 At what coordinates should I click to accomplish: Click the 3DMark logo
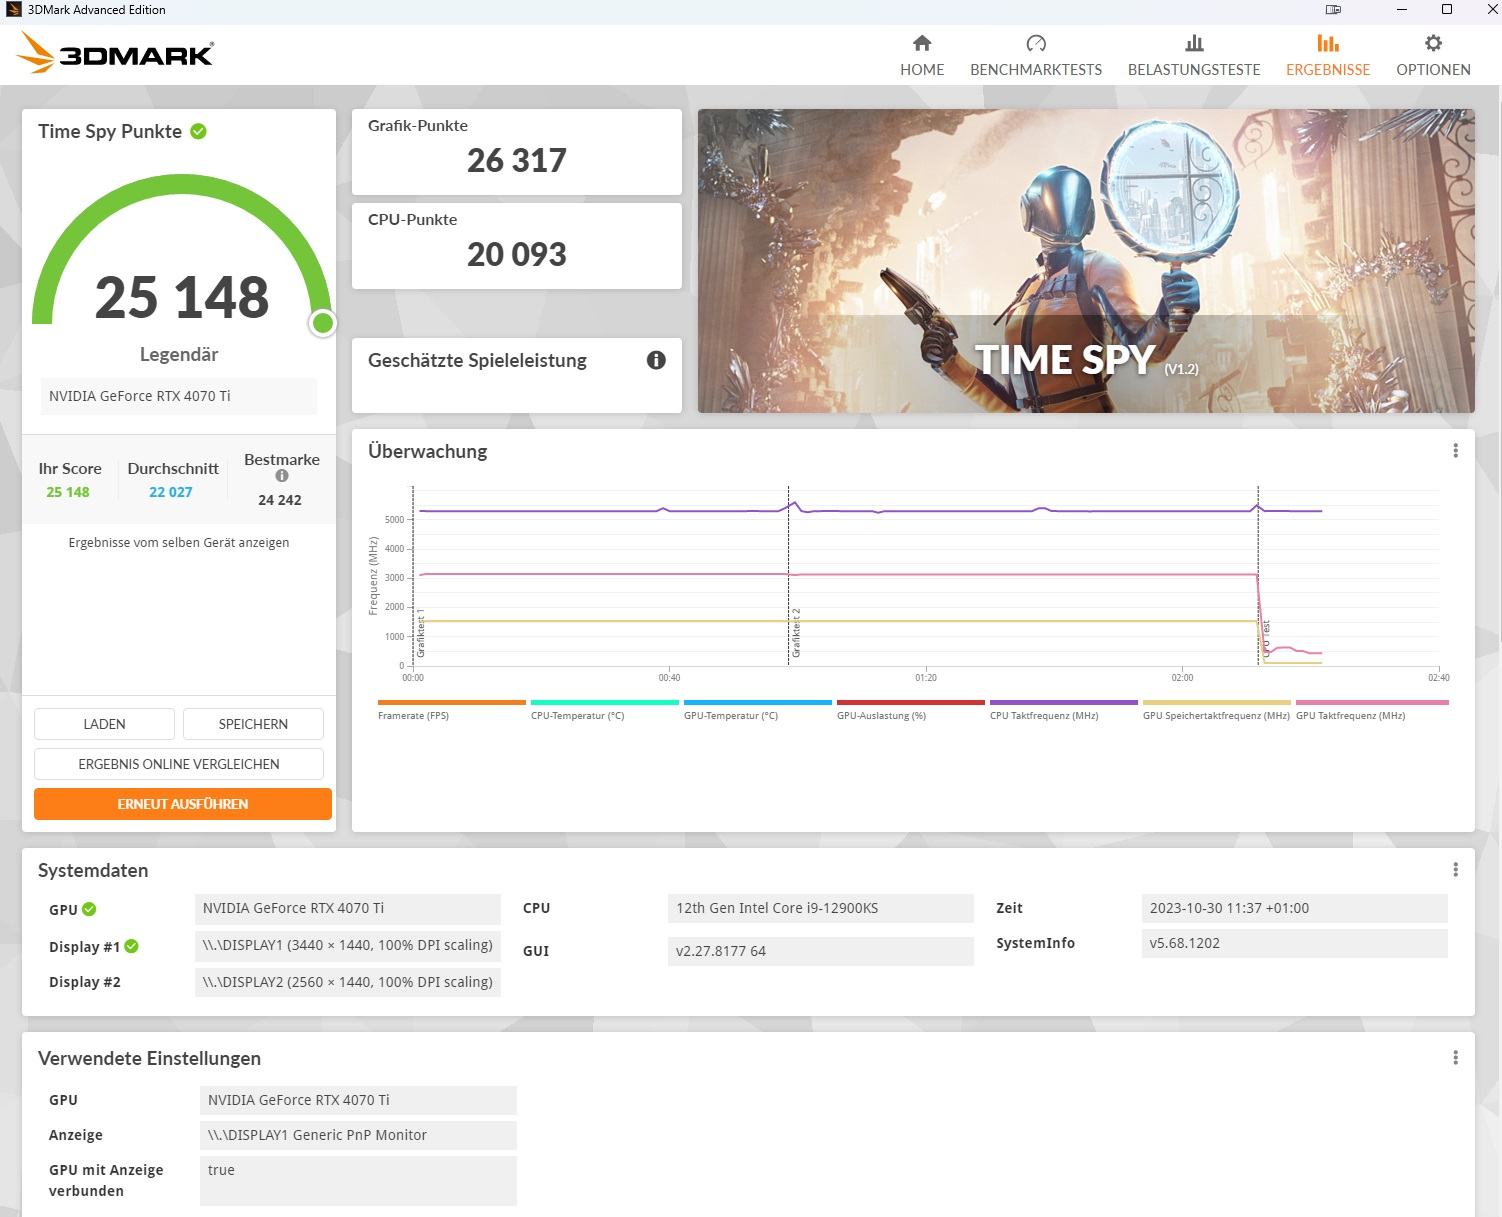[116, 54]
